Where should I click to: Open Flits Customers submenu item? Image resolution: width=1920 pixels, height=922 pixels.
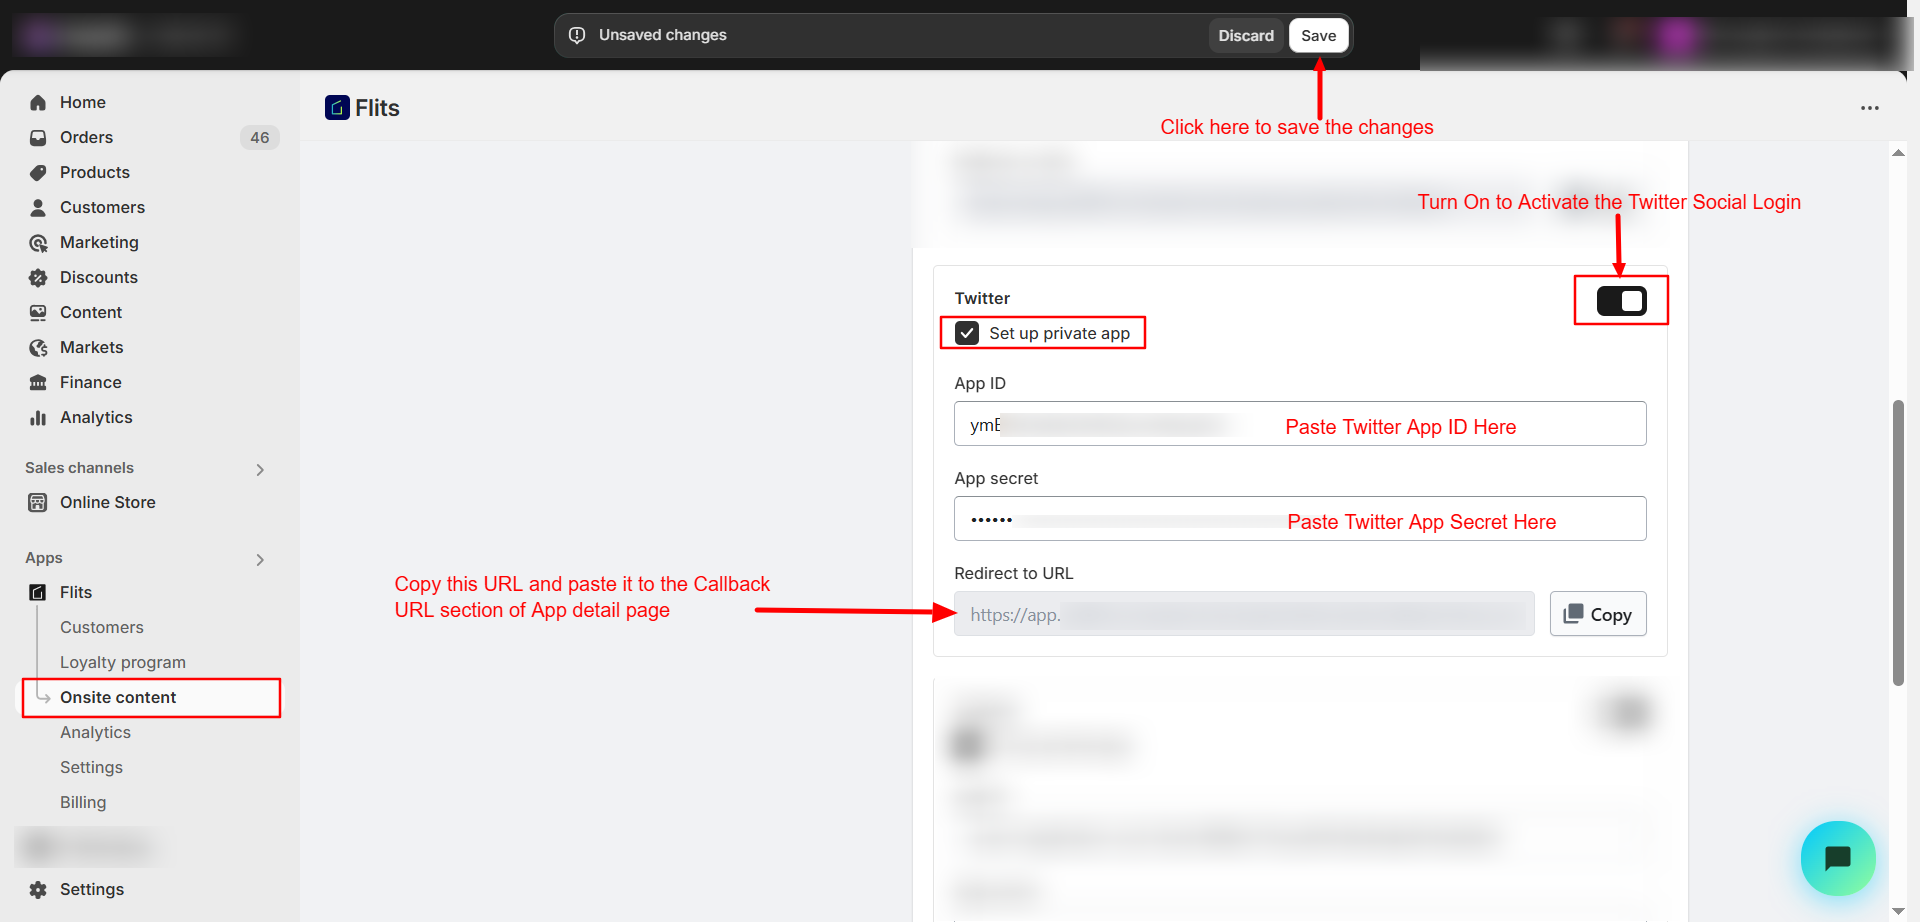(102, 628)
